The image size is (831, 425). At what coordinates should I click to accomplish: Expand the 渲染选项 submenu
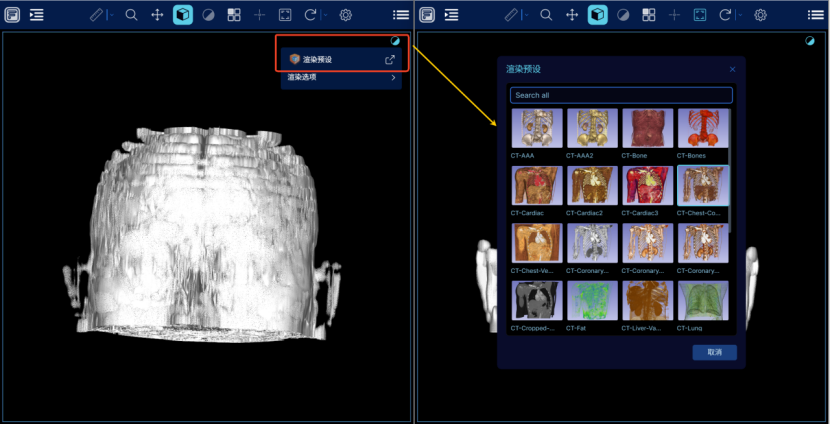[x=340, y=77]
